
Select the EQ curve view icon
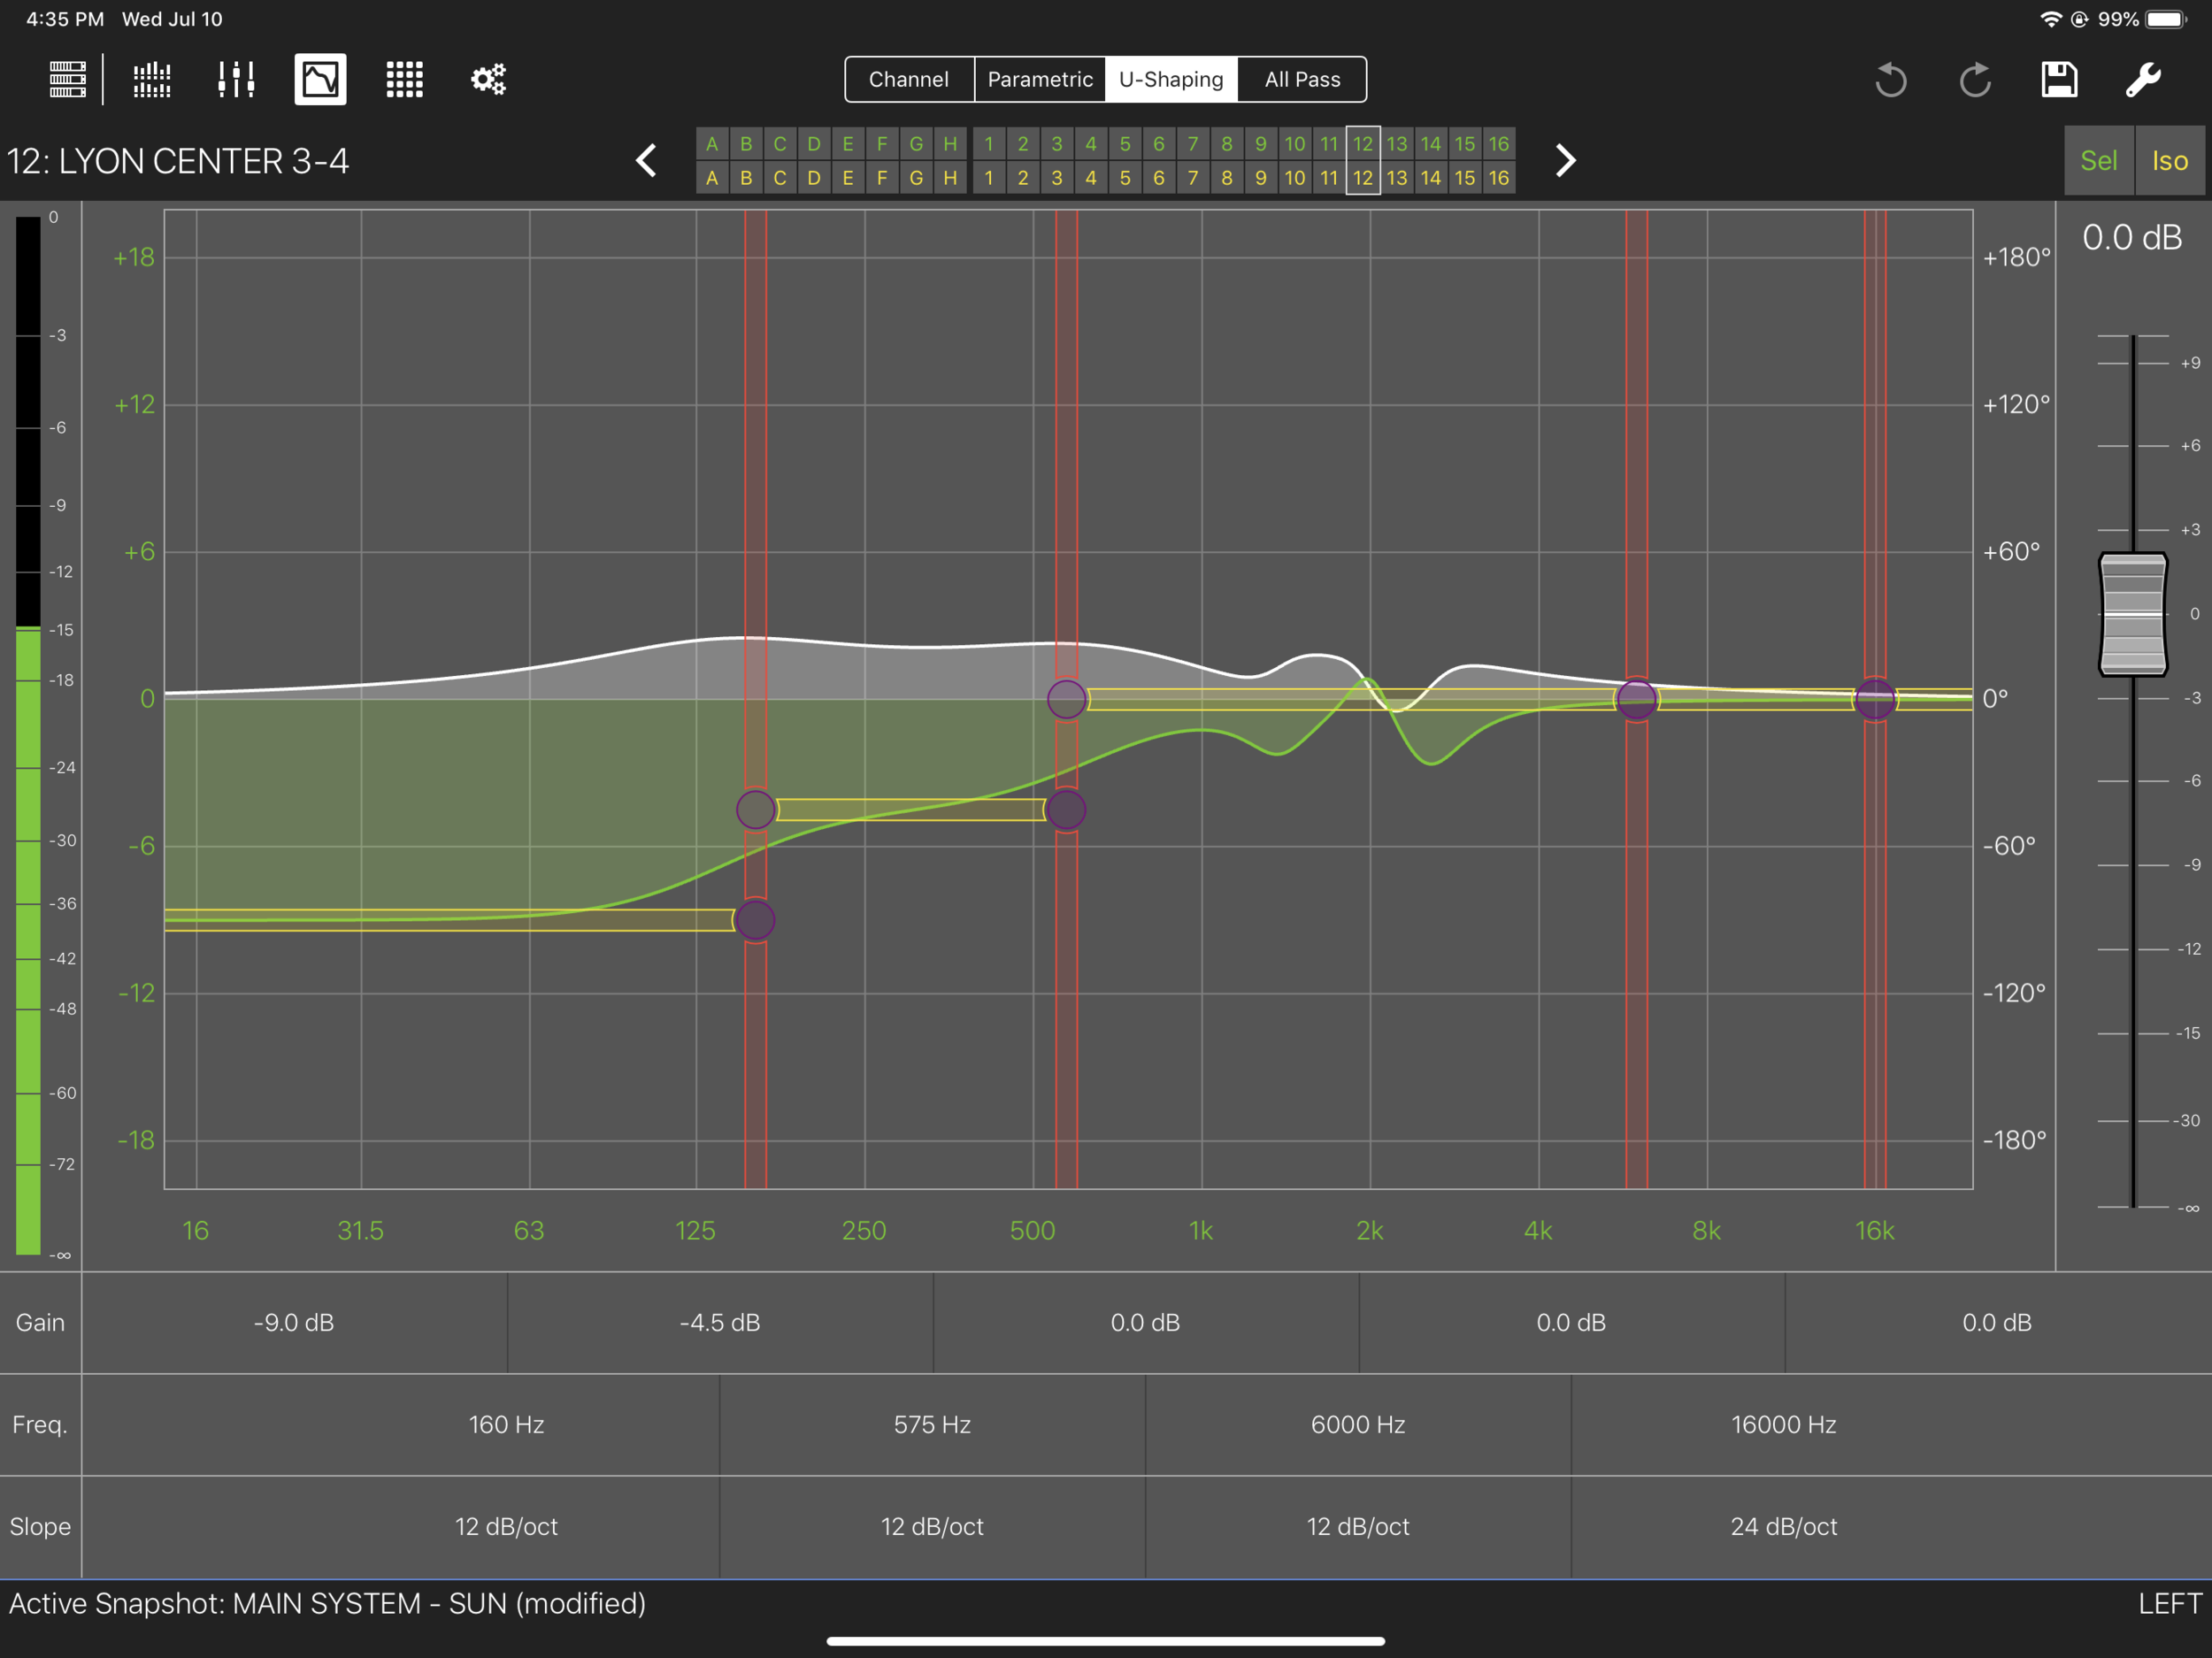[x=320, y=79]
